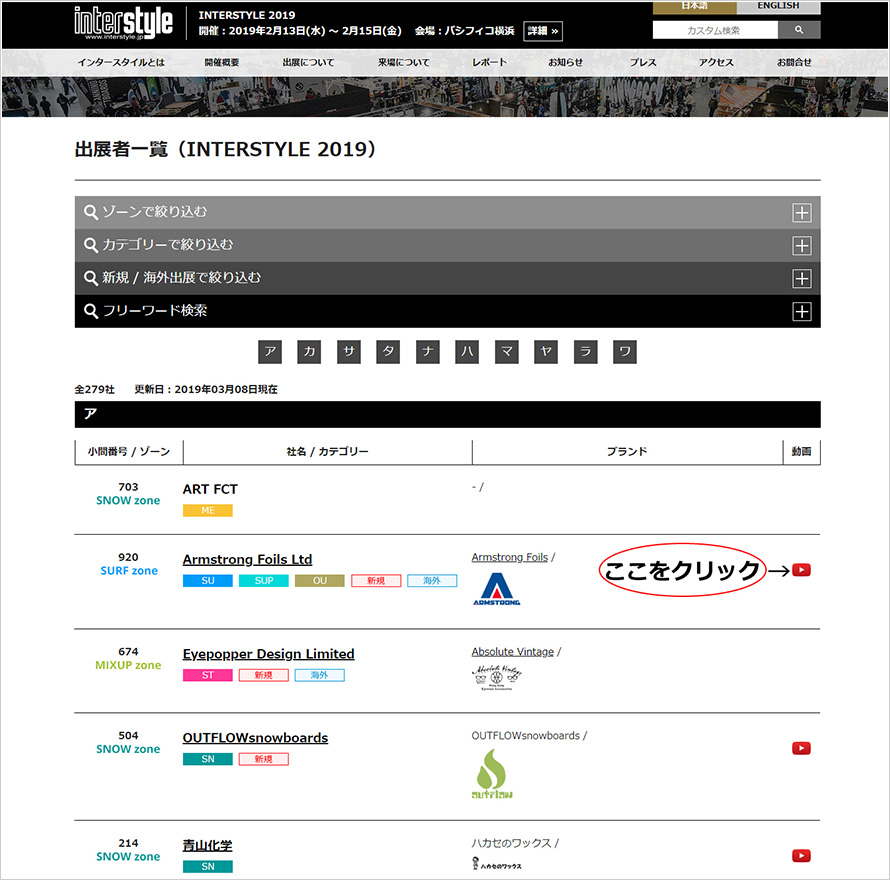The image size is (890, 880).
Task: Click the 新規 tag under OUTFLOWsnowboards
Action: 264,759
